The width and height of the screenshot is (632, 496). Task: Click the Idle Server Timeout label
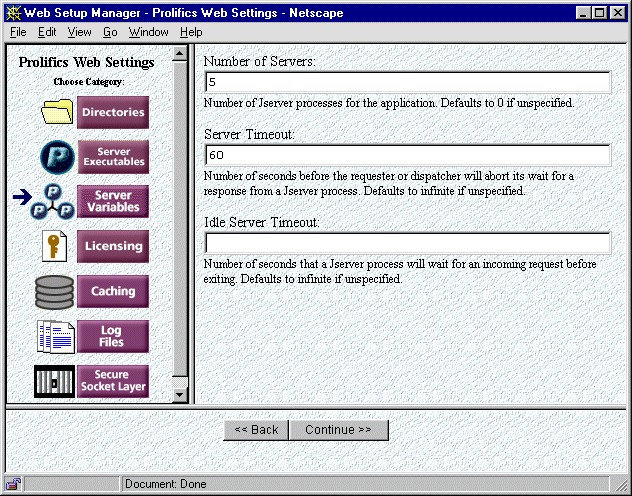point(262,222)
